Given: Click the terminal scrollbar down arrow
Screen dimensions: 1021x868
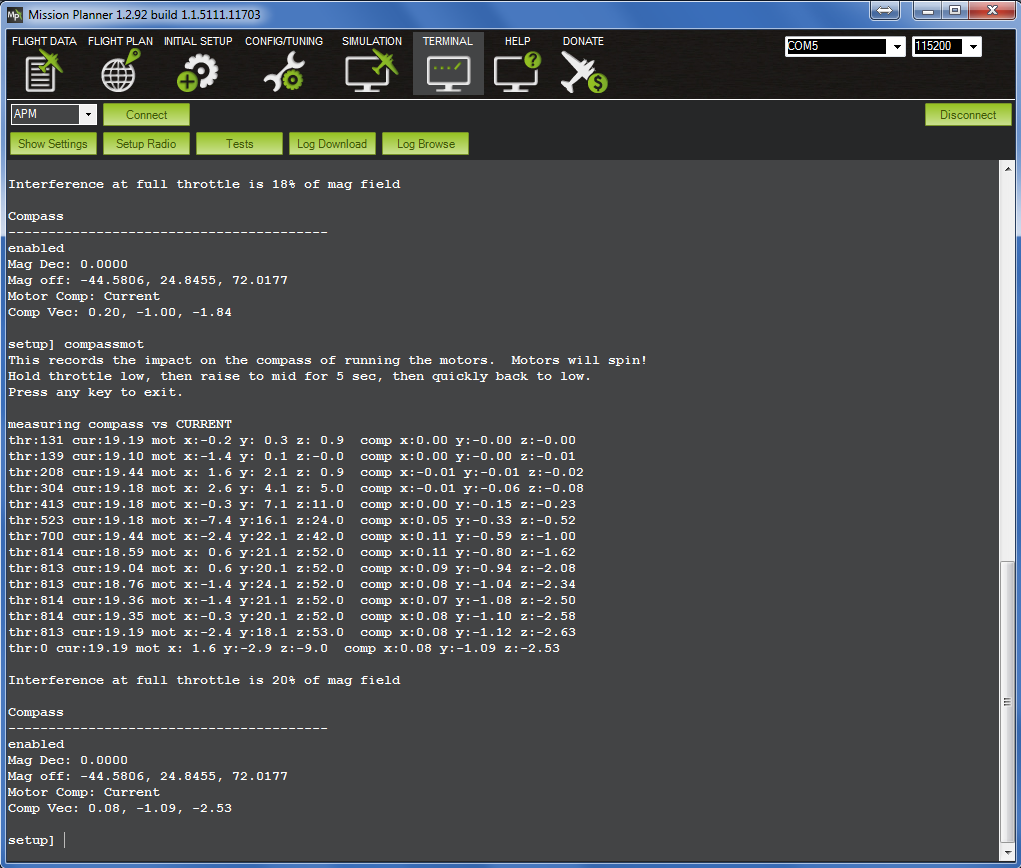Looking at the screenshot, I should click(1007, 852).
